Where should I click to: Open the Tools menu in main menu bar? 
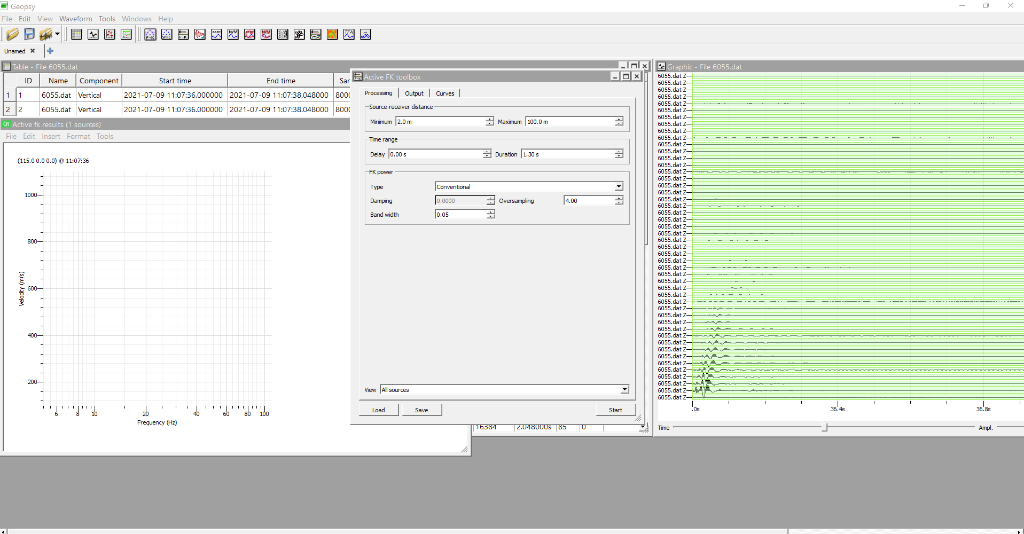click(107, 19)
